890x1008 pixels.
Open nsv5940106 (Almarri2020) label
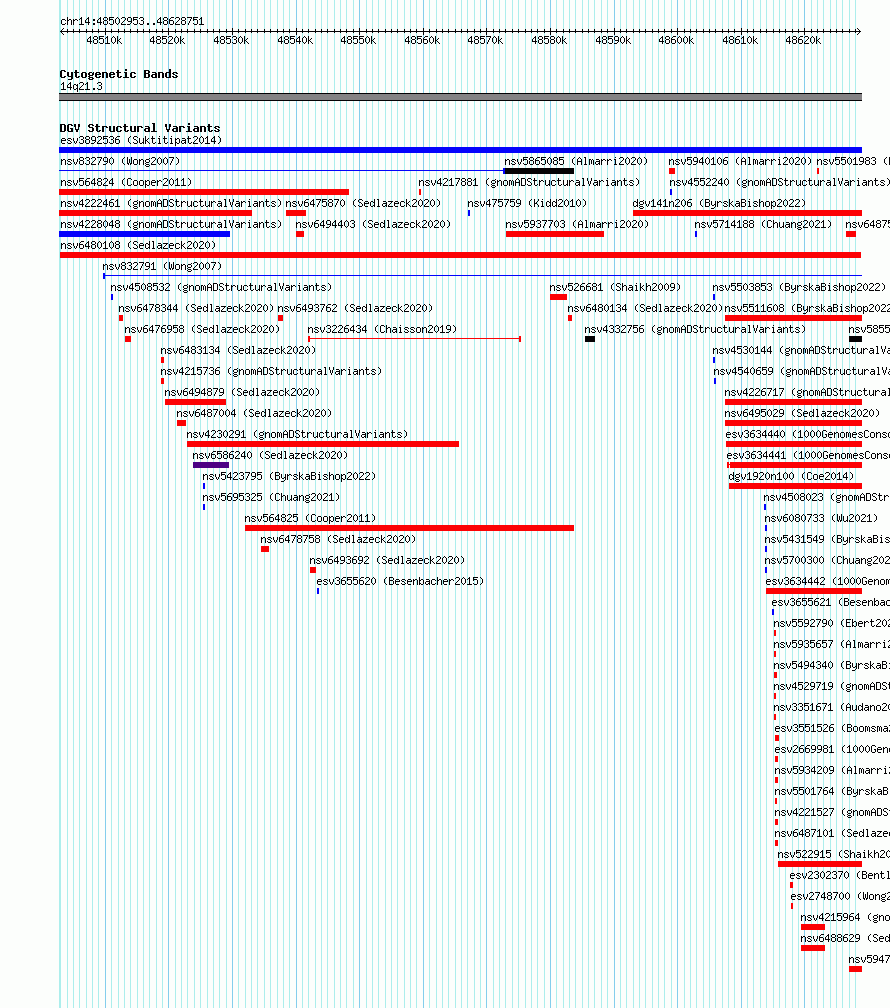pos(740,161)
